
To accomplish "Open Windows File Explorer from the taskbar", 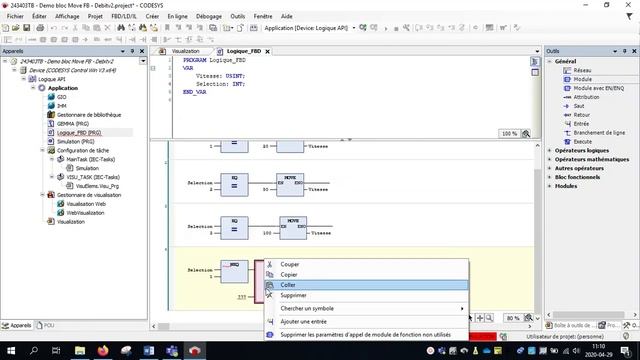I will (80, 351).
